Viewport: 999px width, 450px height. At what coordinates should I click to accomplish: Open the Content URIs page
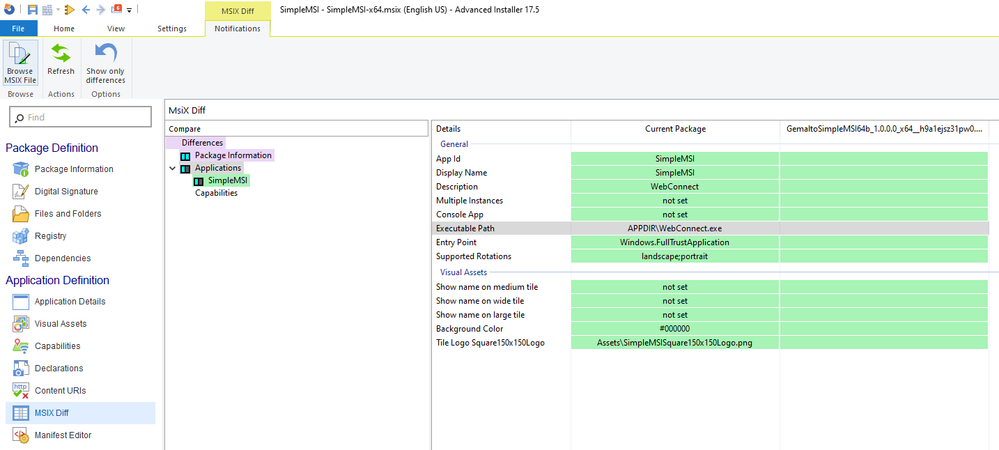point(60,391)
